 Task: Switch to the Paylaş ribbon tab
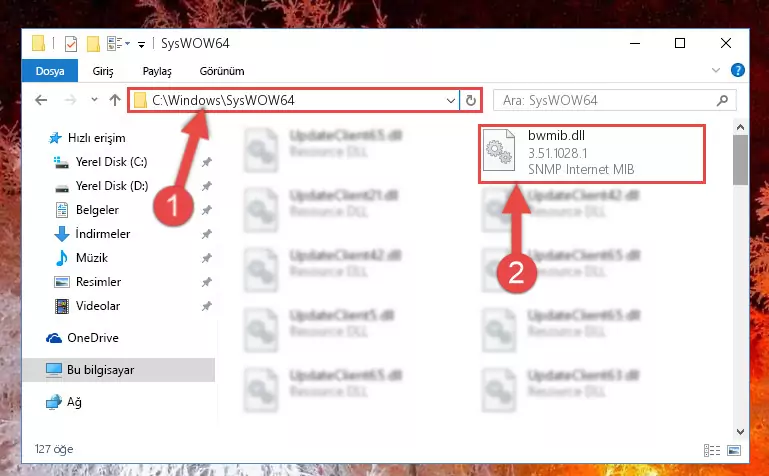157,71
